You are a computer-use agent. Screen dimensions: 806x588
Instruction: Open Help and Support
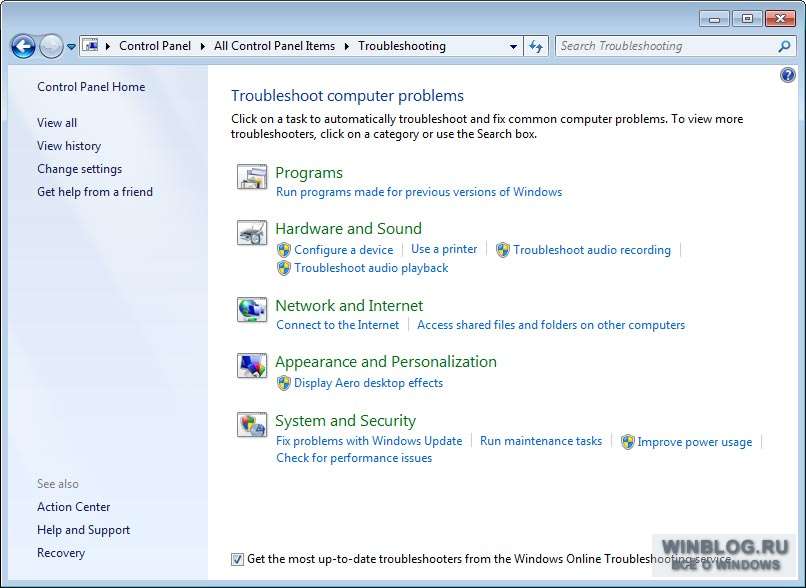83,530
